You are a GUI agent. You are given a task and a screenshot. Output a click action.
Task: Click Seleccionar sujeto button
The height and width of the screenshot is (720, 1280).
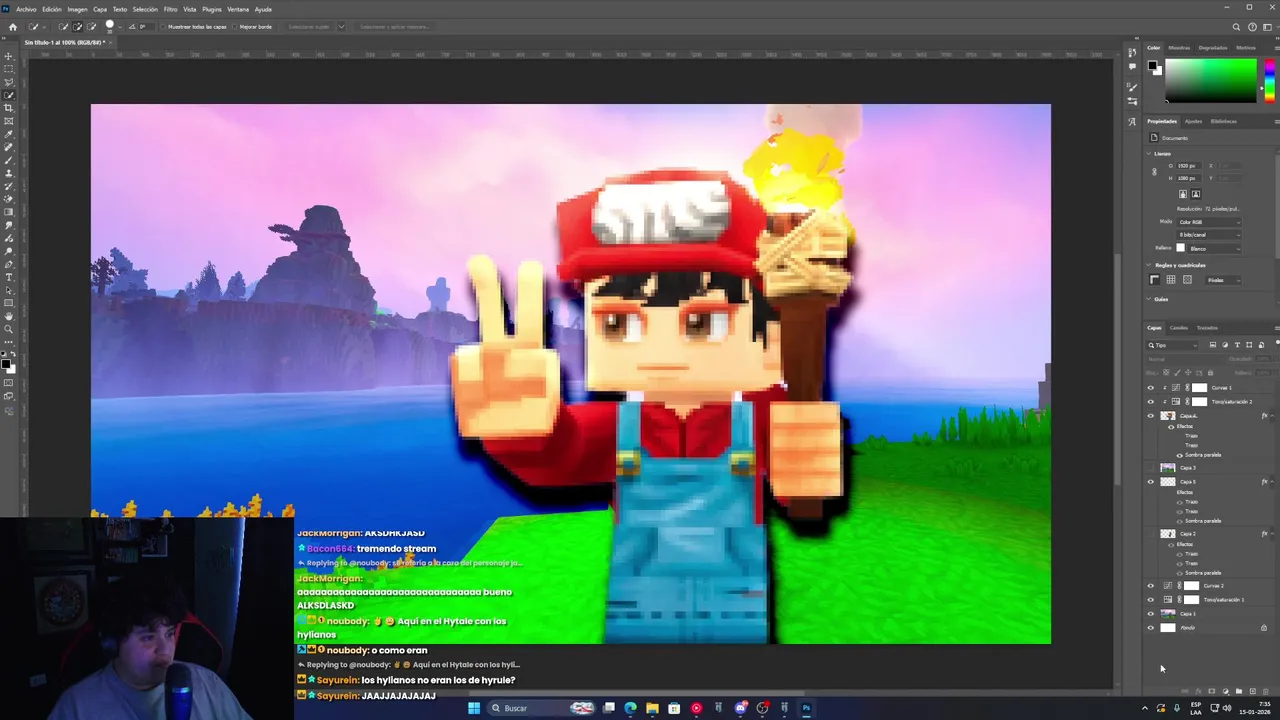pyautogui.click(x=308, y=27)
